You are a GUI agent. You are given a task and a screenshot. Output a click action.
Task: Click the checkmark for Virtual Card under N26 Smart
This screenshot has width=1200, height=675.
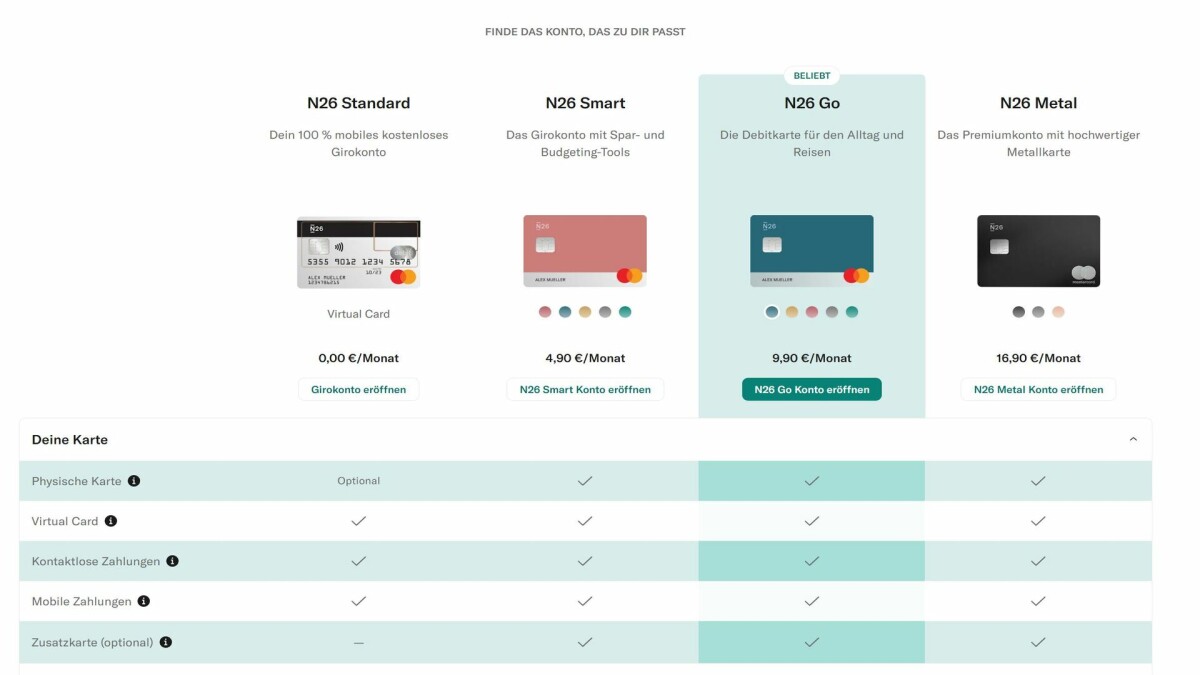(x=585, y=521)
